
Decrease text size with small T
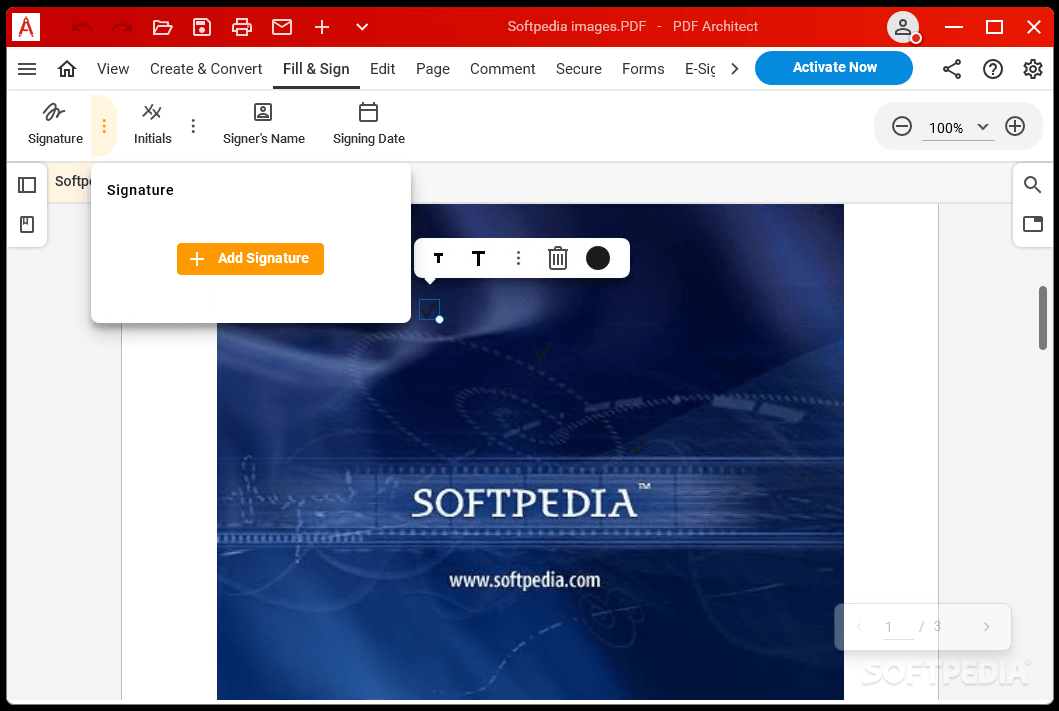pyautogui.click(x=438, y=258)
